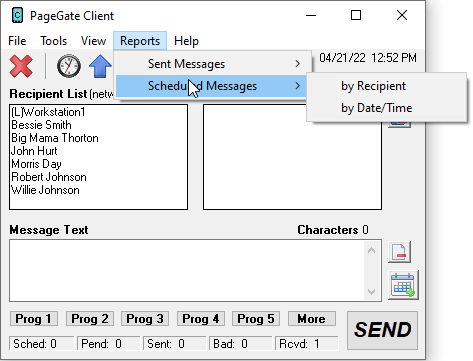Click the Rcvd: 1 status field
The height and width of the screenshot is (361, 473).
coord(306,343)
